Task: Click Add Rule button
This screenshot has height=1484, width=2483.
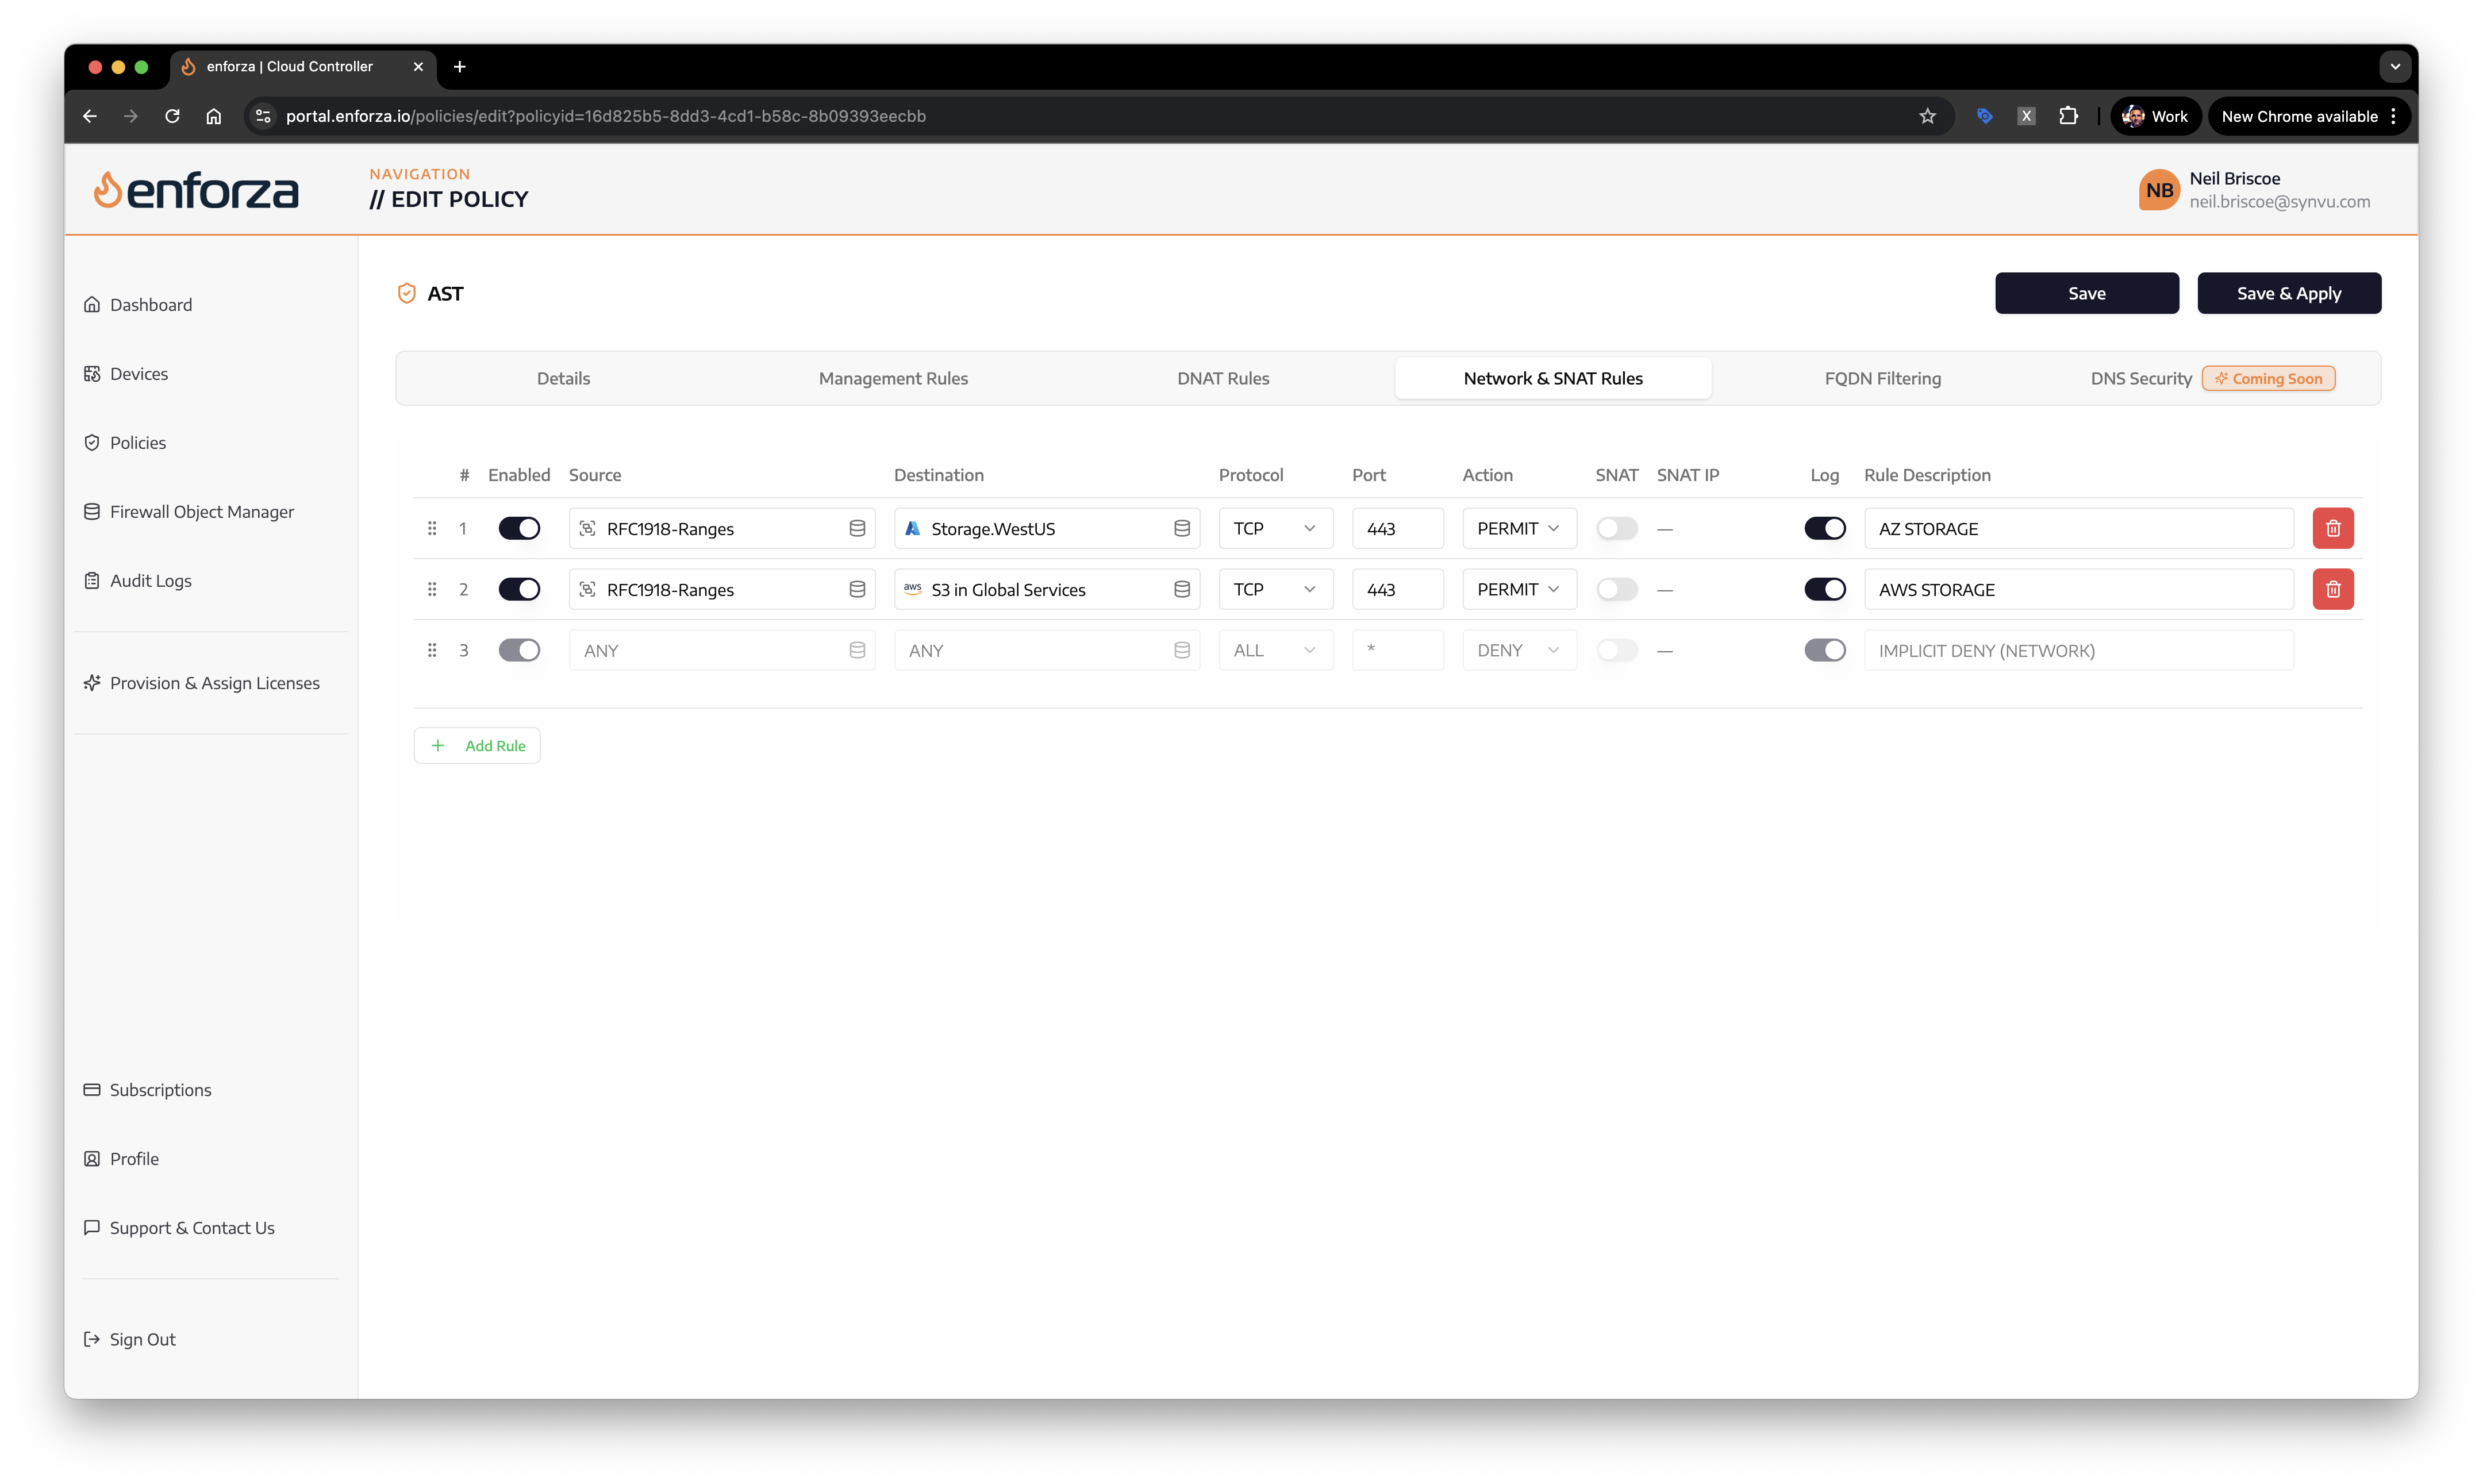Action: click(x=477, y=745)
